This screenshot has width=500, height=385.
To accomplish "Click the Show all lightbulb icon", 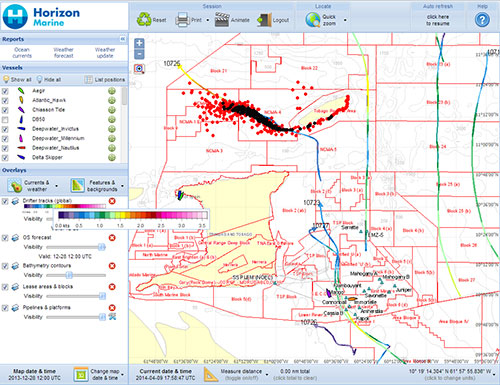I will [x=6, y=79].
